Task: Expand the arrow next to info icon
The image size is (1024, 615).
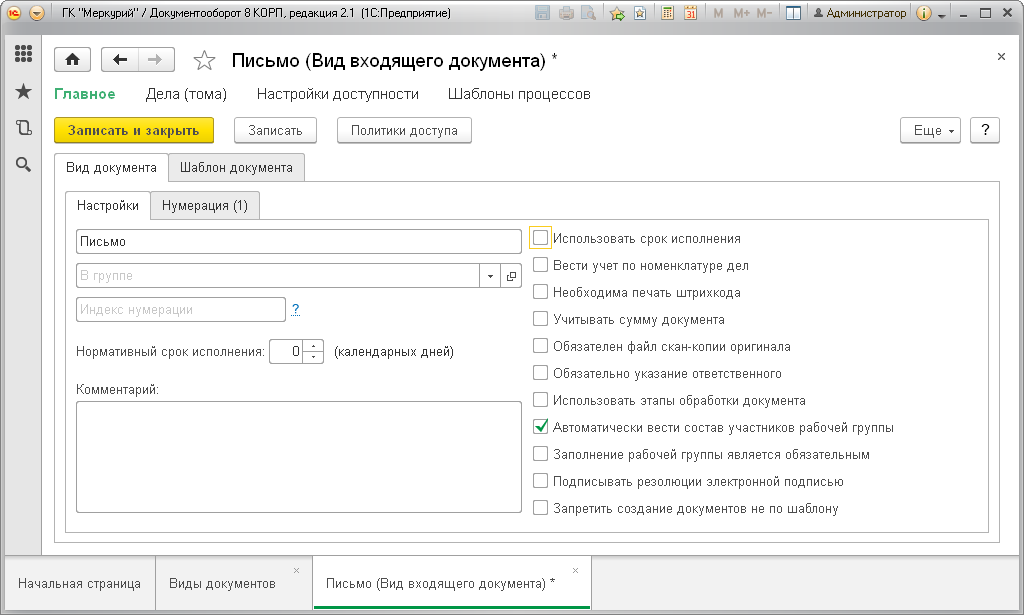Action: pyautogui.click(x=942, y=14)
